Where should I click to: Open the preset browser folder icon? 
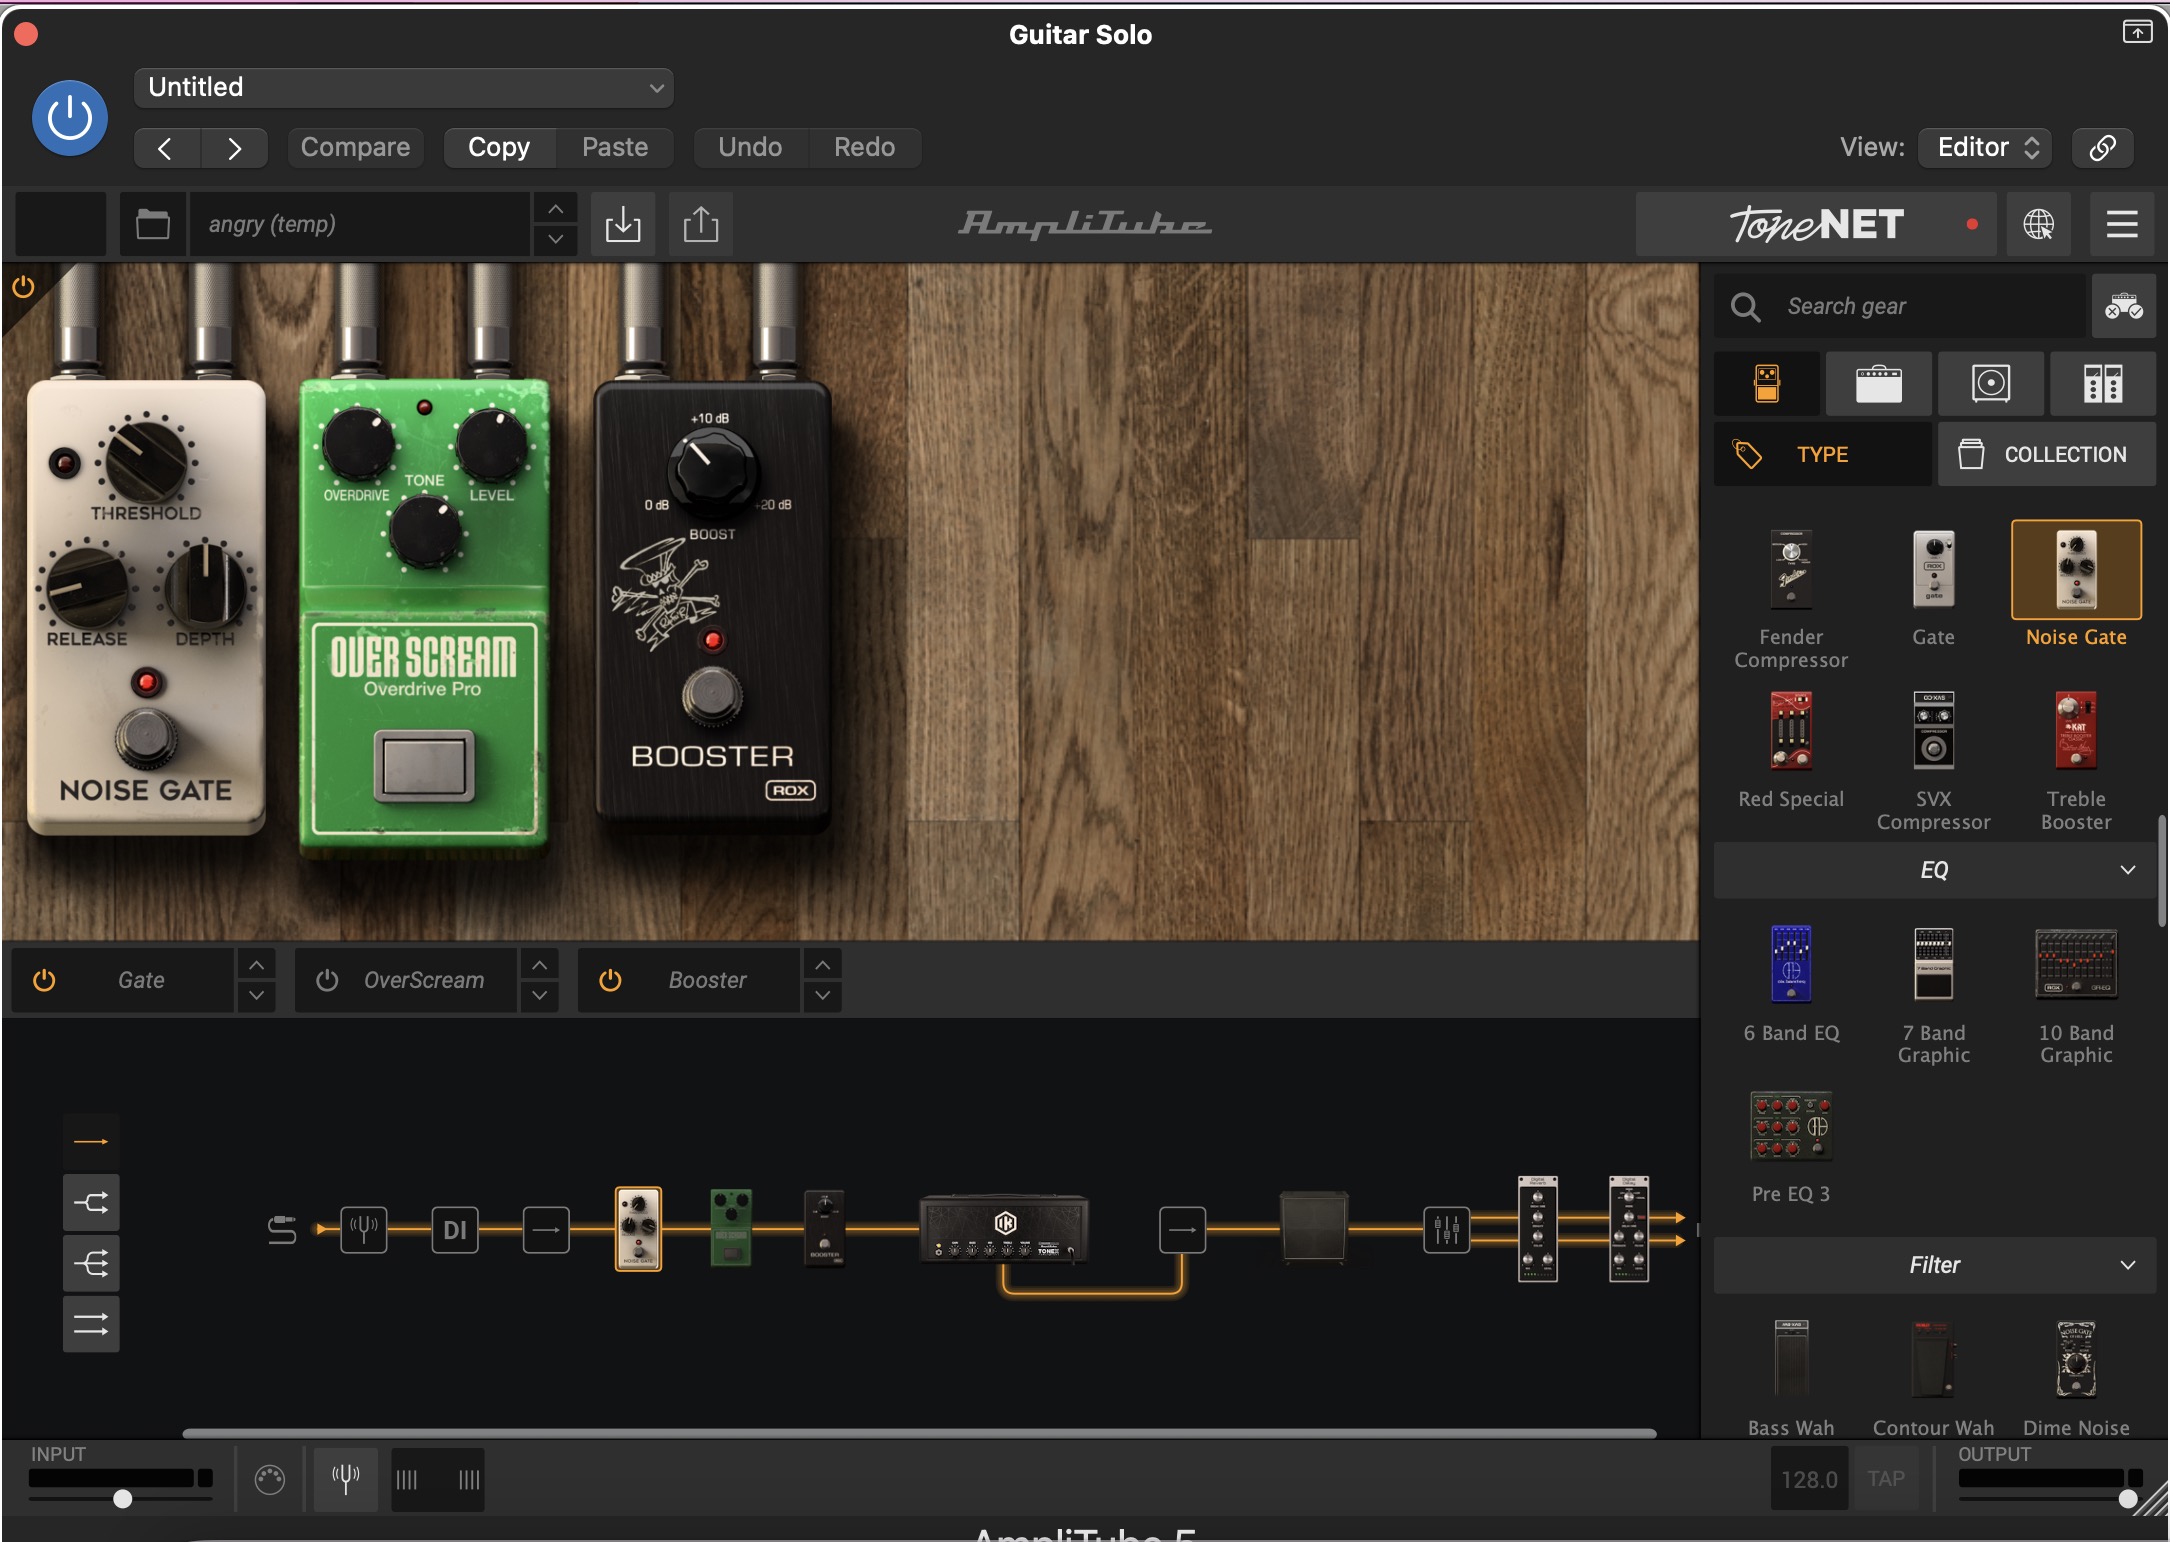coord(152,224)
